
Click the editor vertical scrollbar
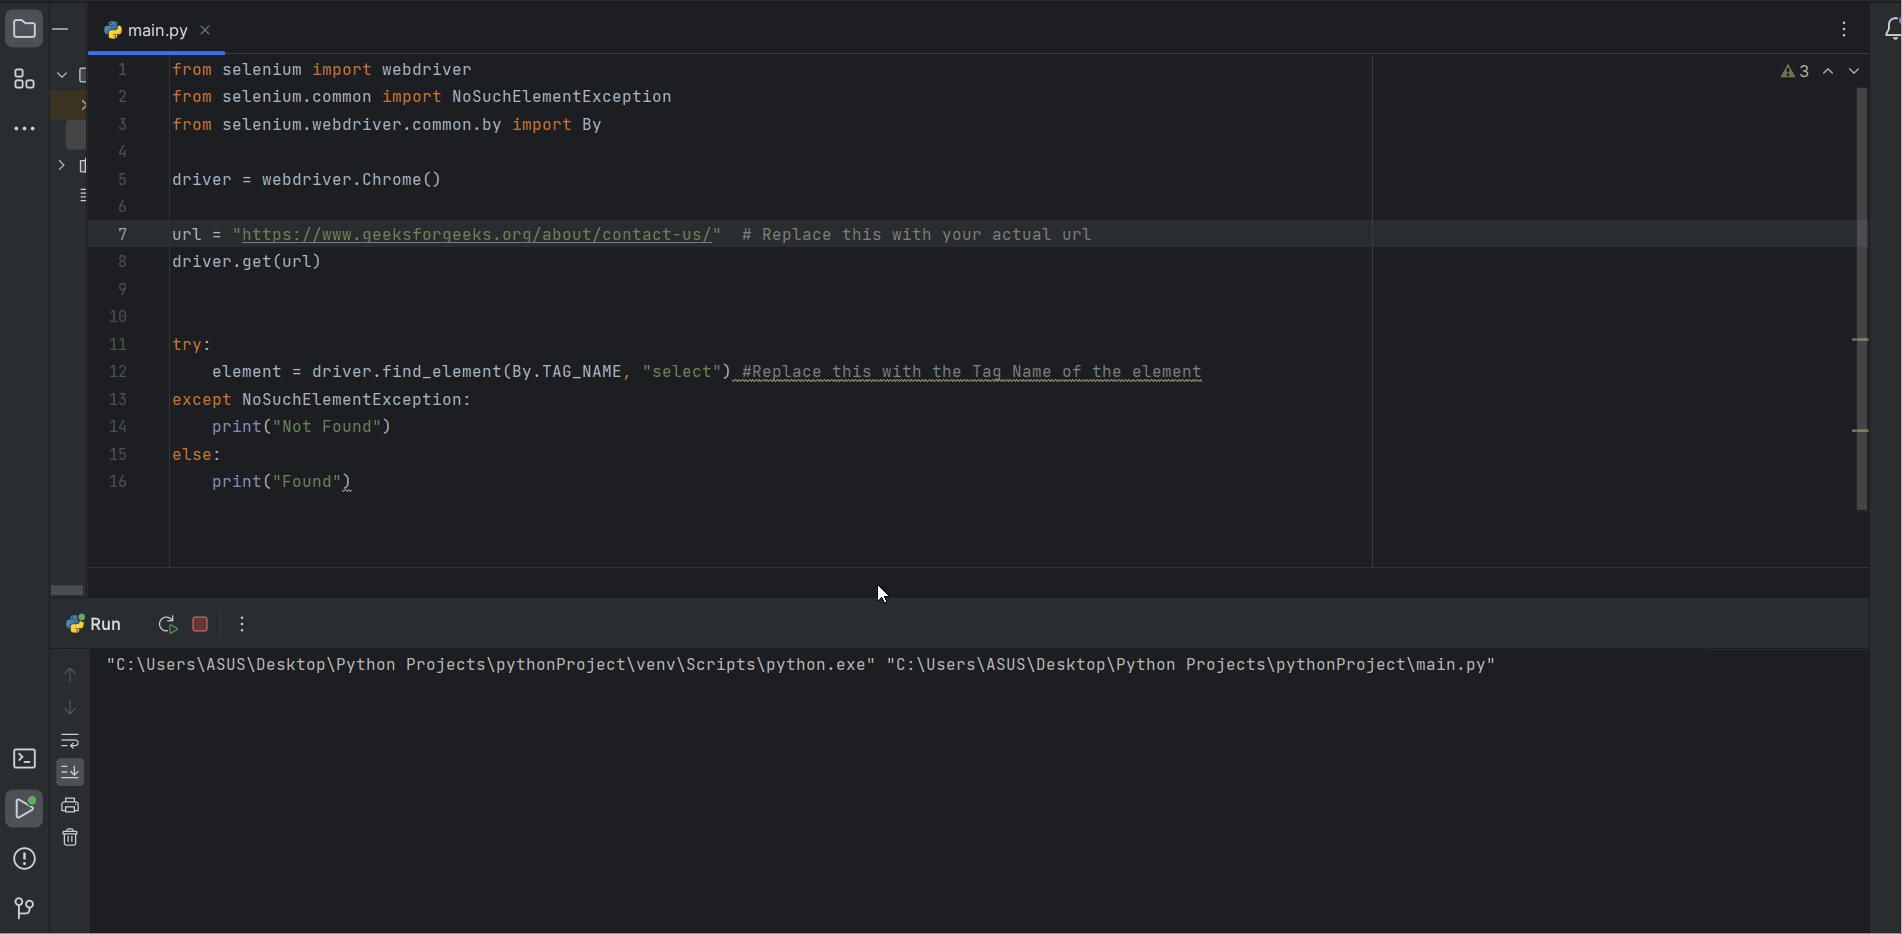(x=1861, y=300)
